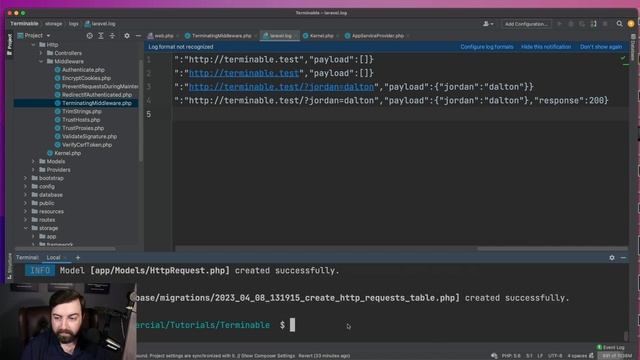Viewport: 640px width, 360px height.
Task: Collapse the Http folder
Action: tap(33, 44)
